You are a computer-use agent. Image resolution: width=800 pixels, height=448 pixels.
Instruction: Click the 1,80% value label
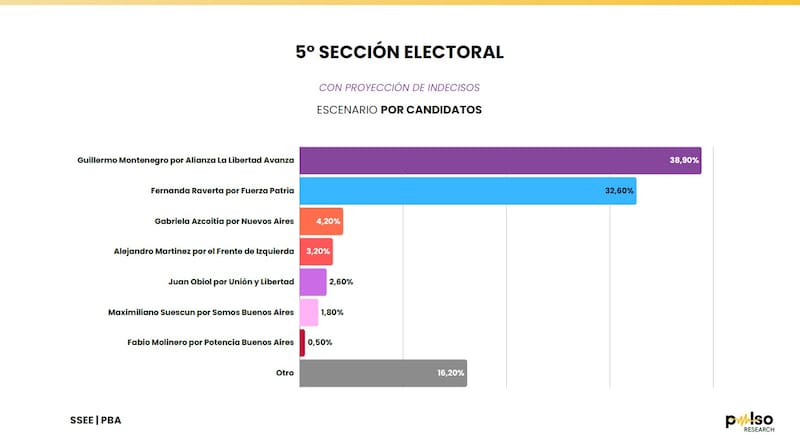click(333, 312)
